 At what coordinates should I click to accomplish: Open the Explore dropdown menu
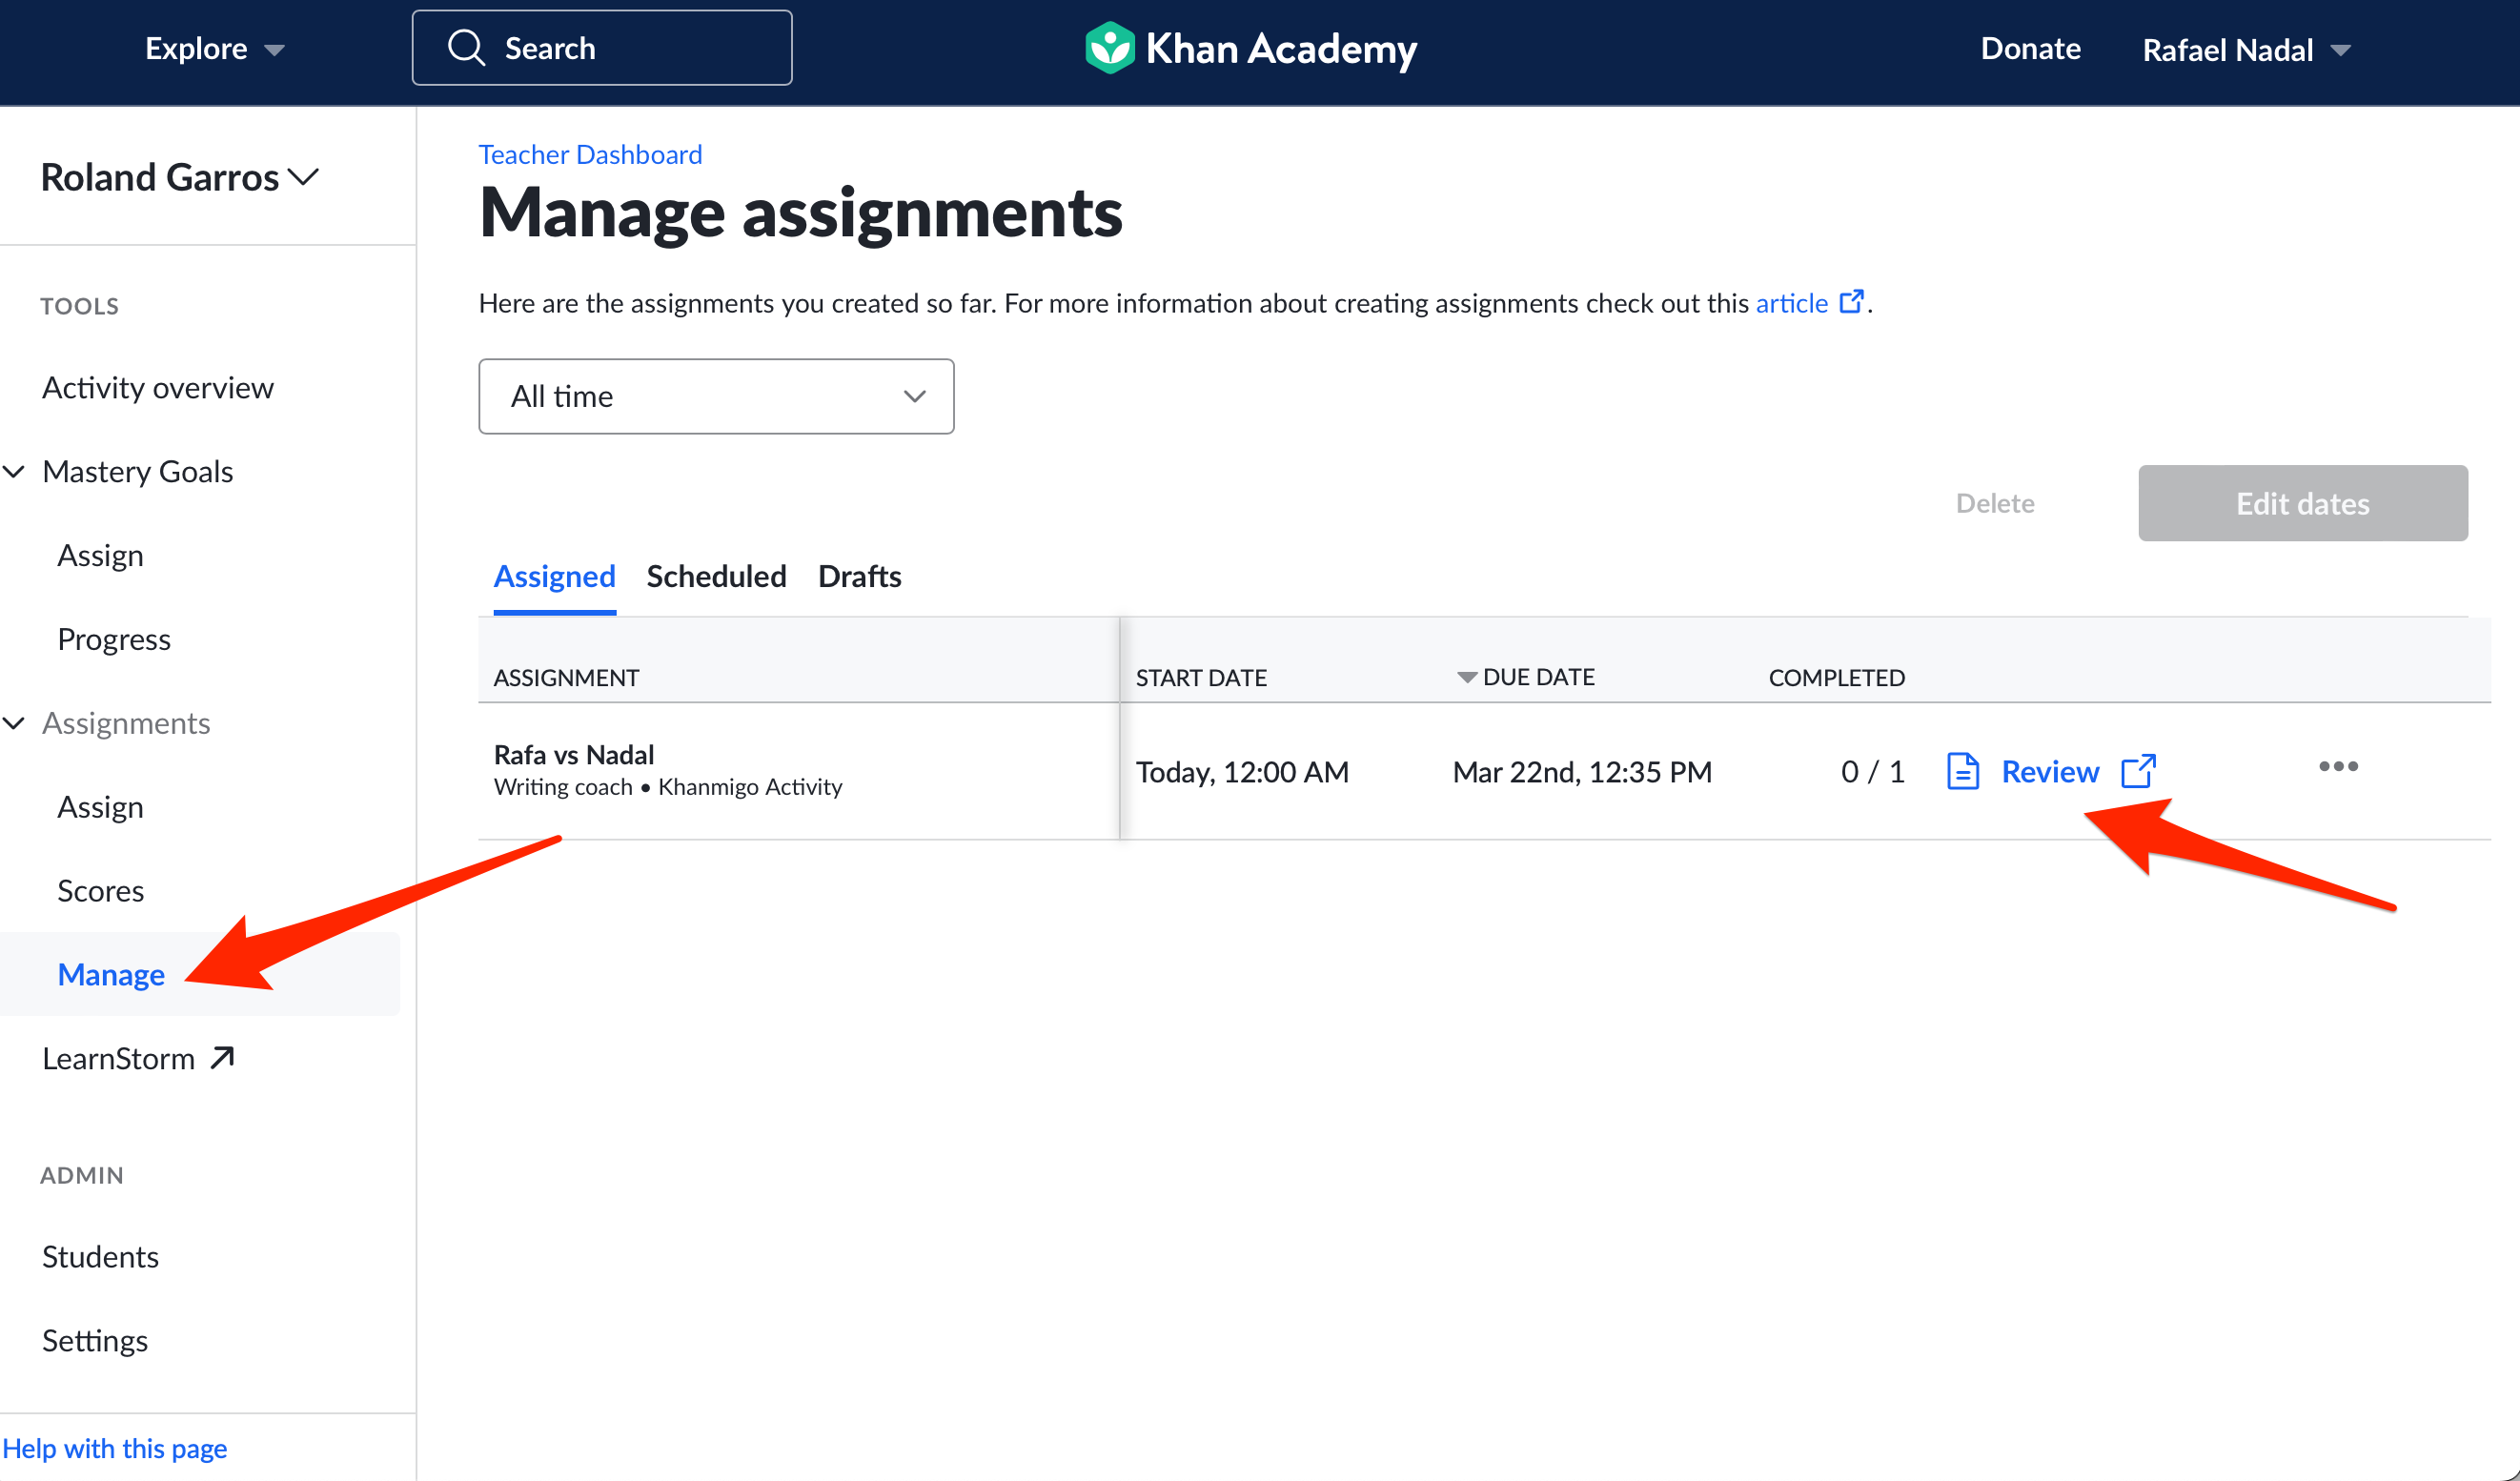(x=215, y=48)
